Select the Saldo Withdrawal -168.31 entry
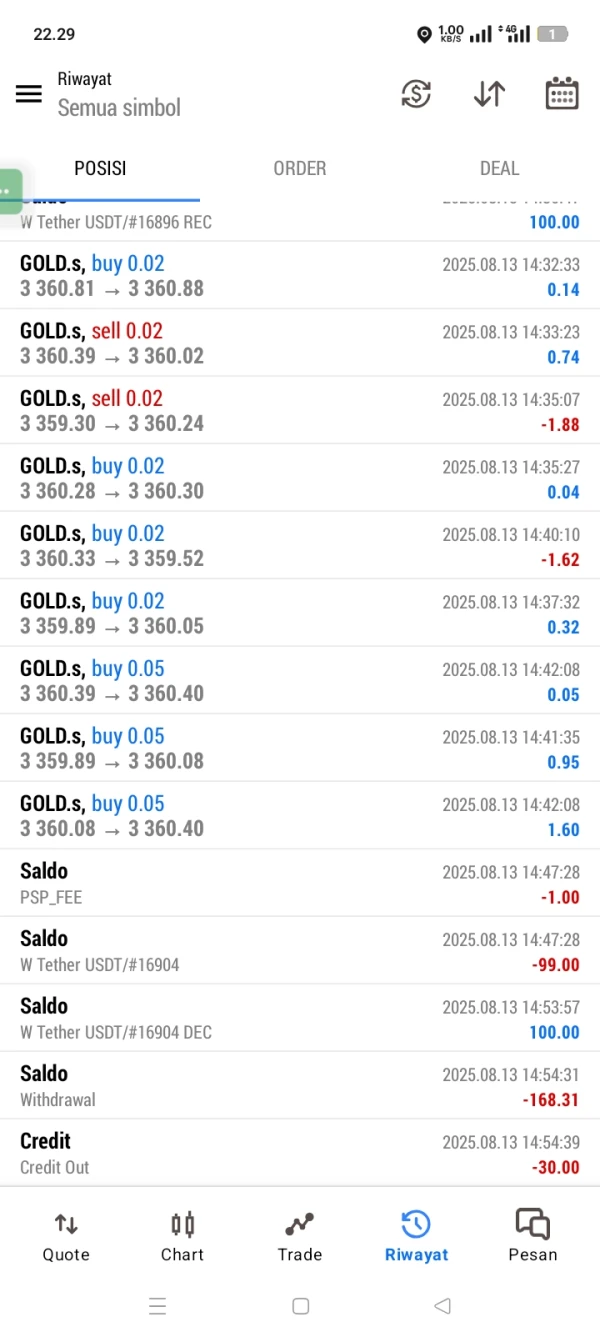Viewport: 600px width, 1337px height. (x=300, y=1086)
